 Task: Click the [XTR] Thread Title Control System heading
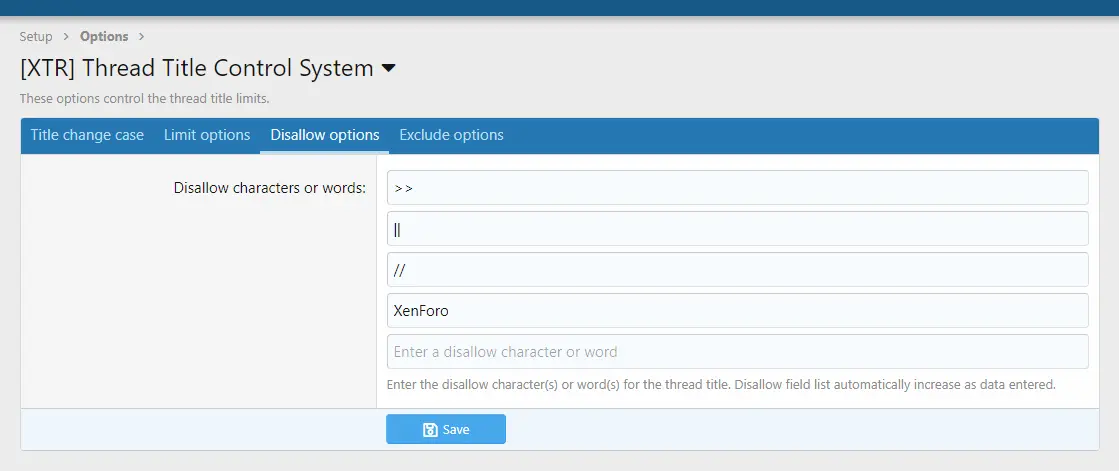tap(197, 69)
